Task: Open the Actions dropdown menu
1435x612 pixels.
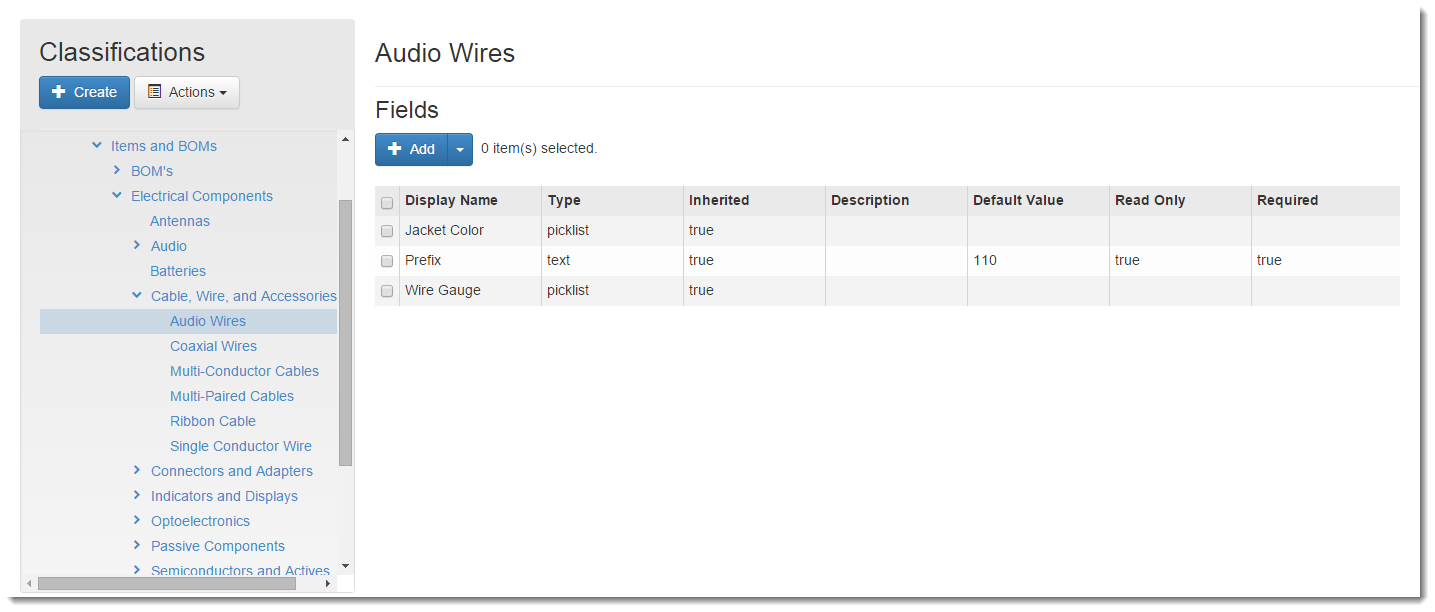Action: pos(187,92)
